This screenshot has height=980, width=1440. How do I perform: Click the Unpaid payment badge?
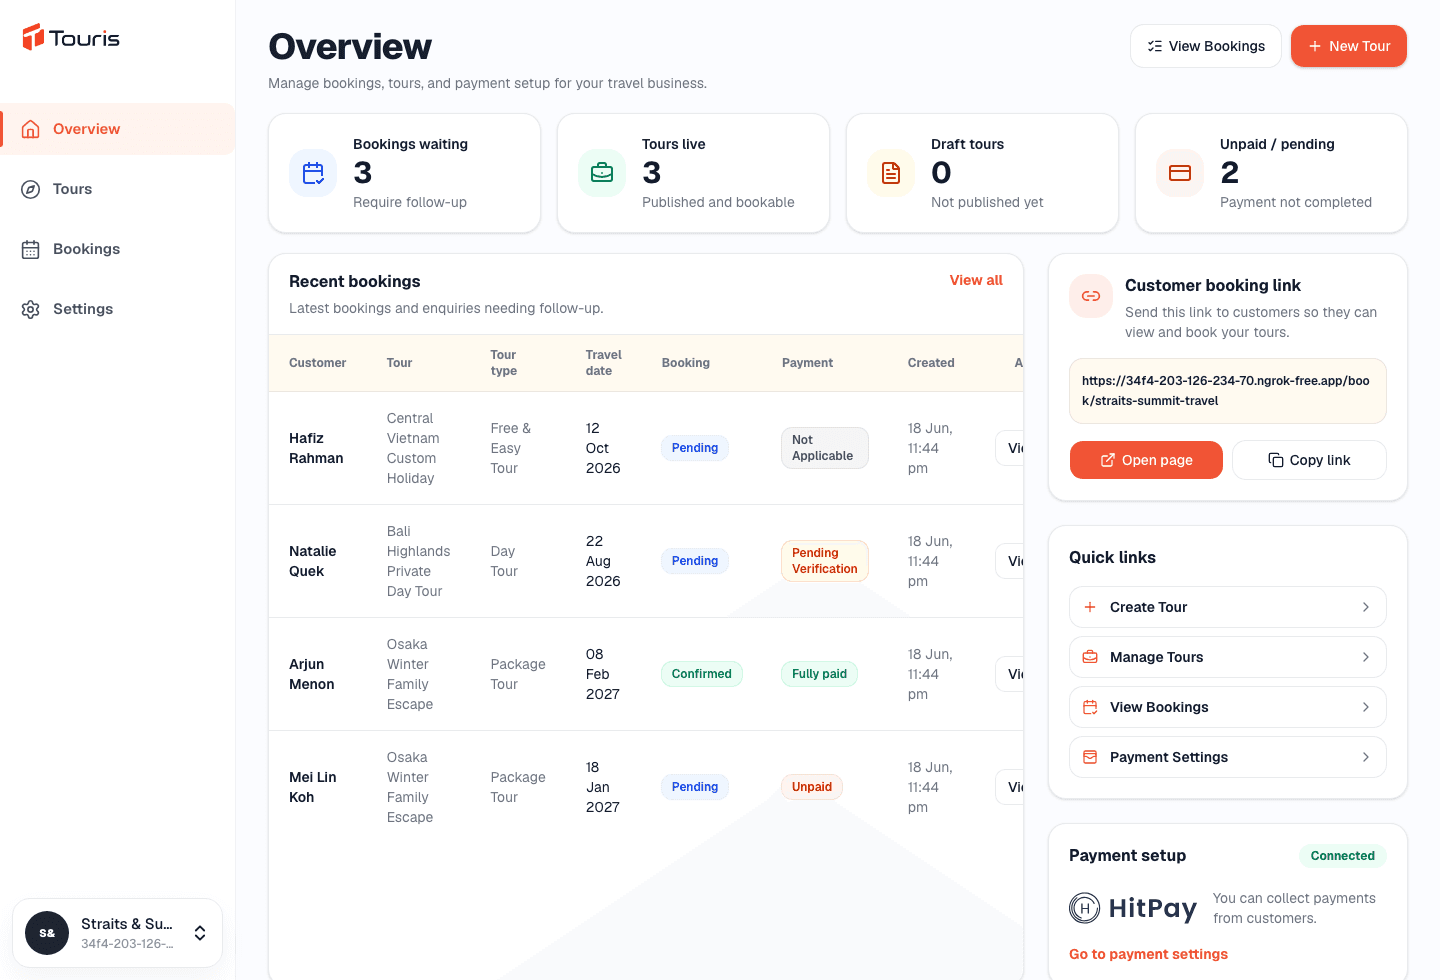(811, 787)
